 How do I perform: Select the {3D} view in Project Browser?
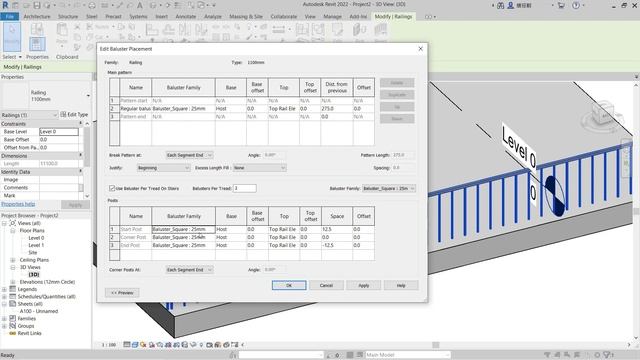[x=34, y=275]
